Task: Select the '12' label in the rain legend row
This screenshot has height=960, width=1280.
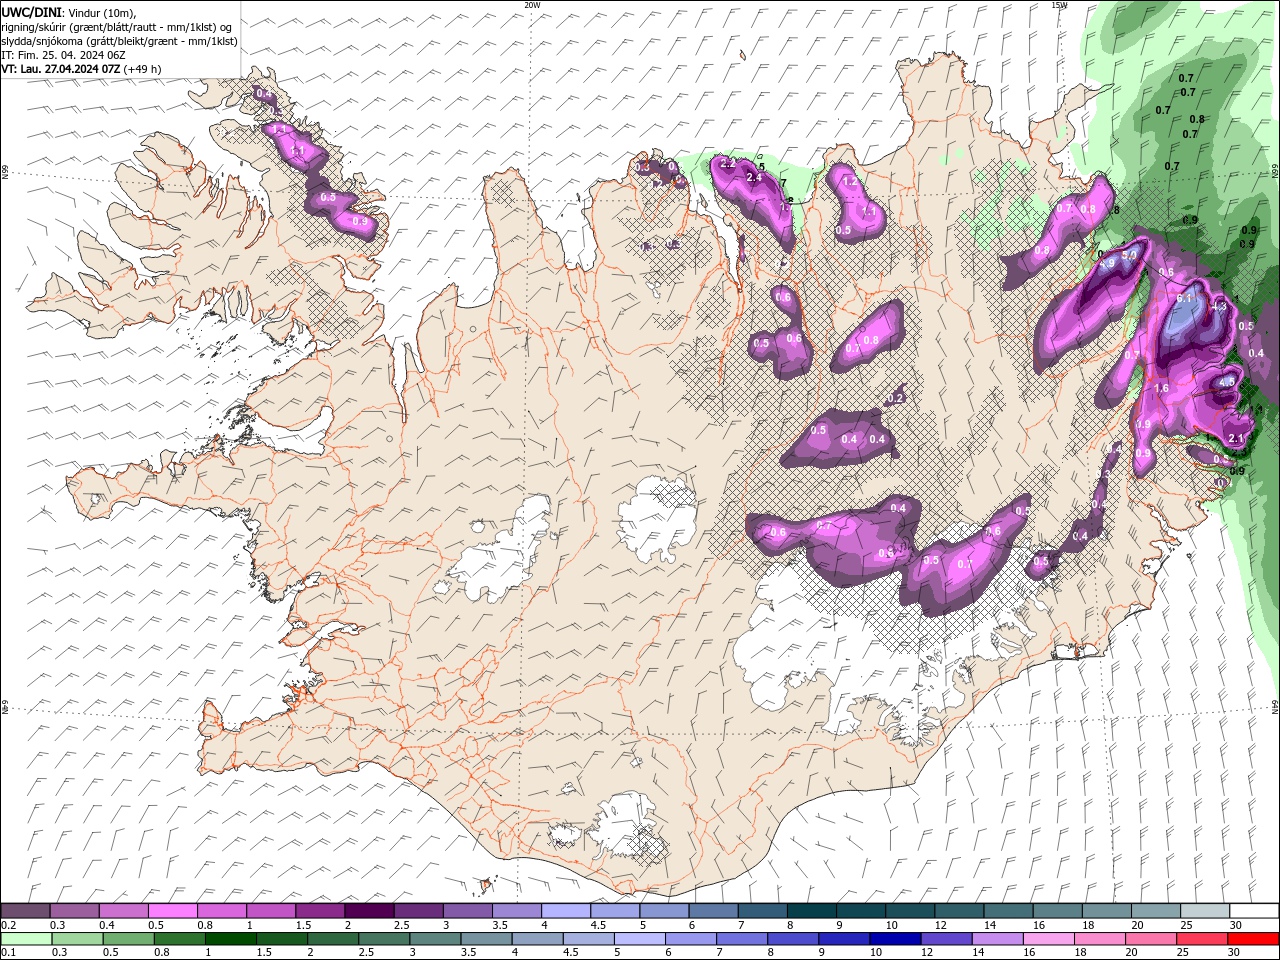Action: coord(927,953)
